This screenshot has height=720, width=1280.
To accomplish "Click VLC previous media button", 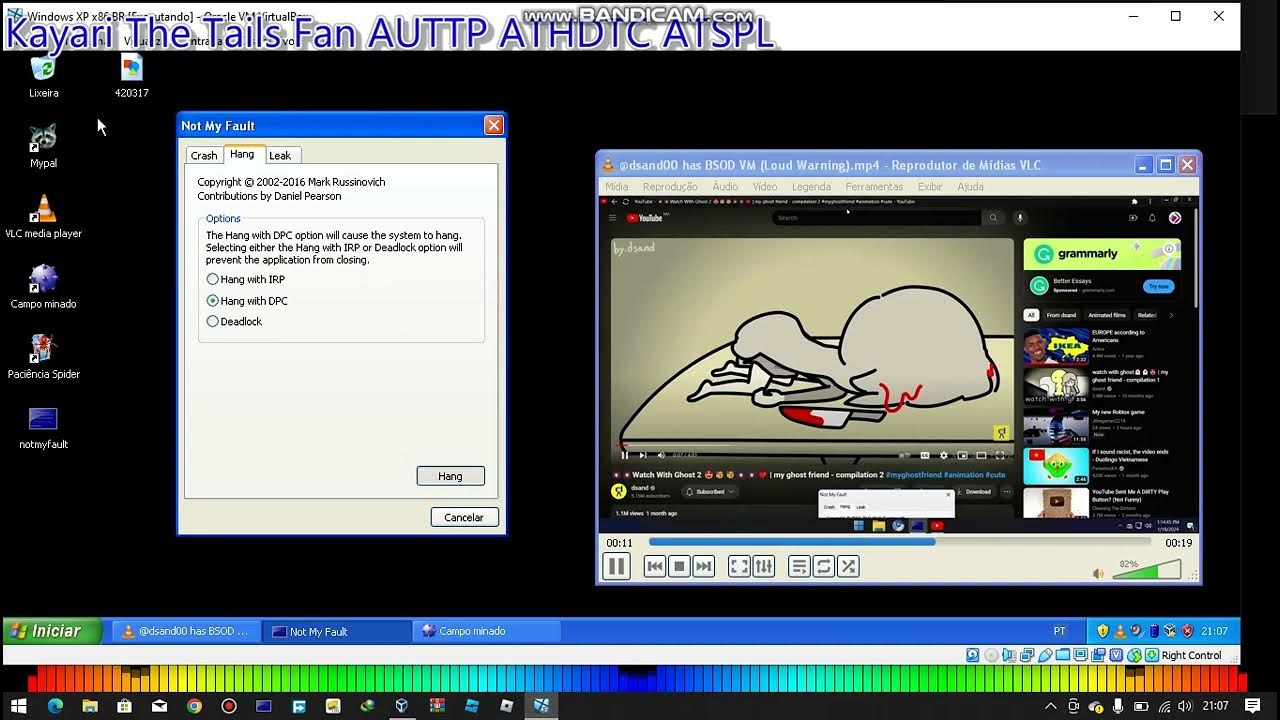I will (x=655, y=566).
